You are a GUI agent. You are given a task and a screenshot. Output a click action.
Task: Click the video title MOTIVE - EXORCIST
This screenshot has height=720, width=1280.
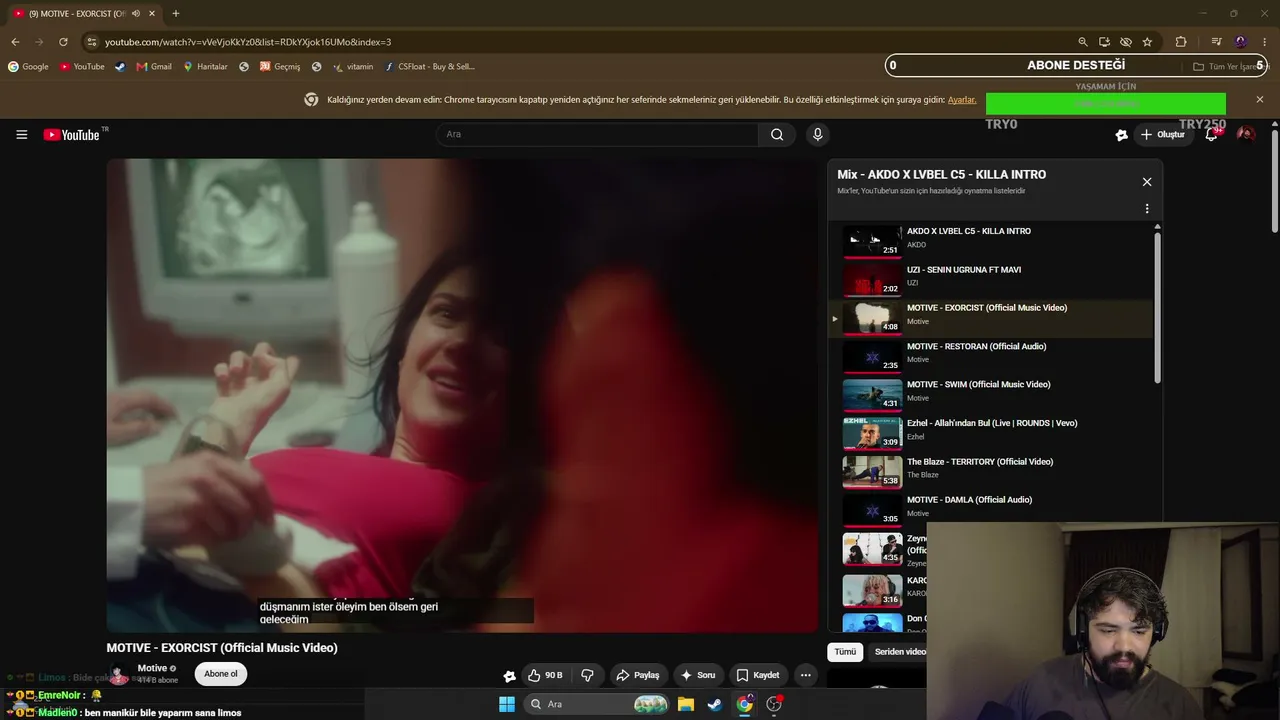pos(222,648)
